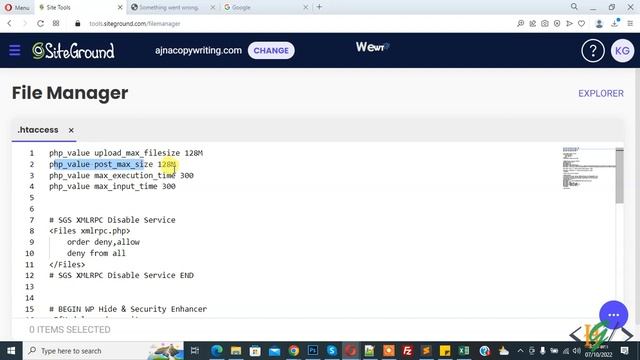Image resolution: width=640 pixels, height=360 pixels.
Task: Open the Opera downloads icon
Action: pos(615,23)
